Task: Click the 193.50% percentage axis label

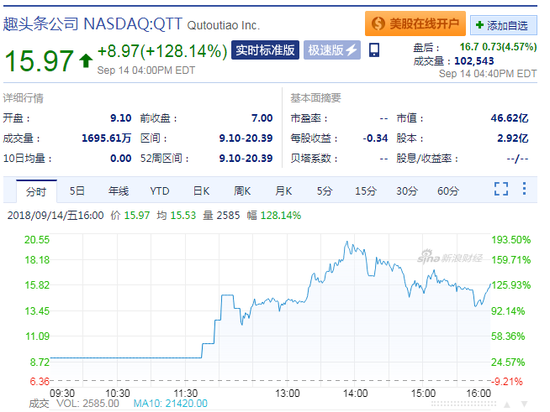Action: pyautogui.click(x=511, y=240)
